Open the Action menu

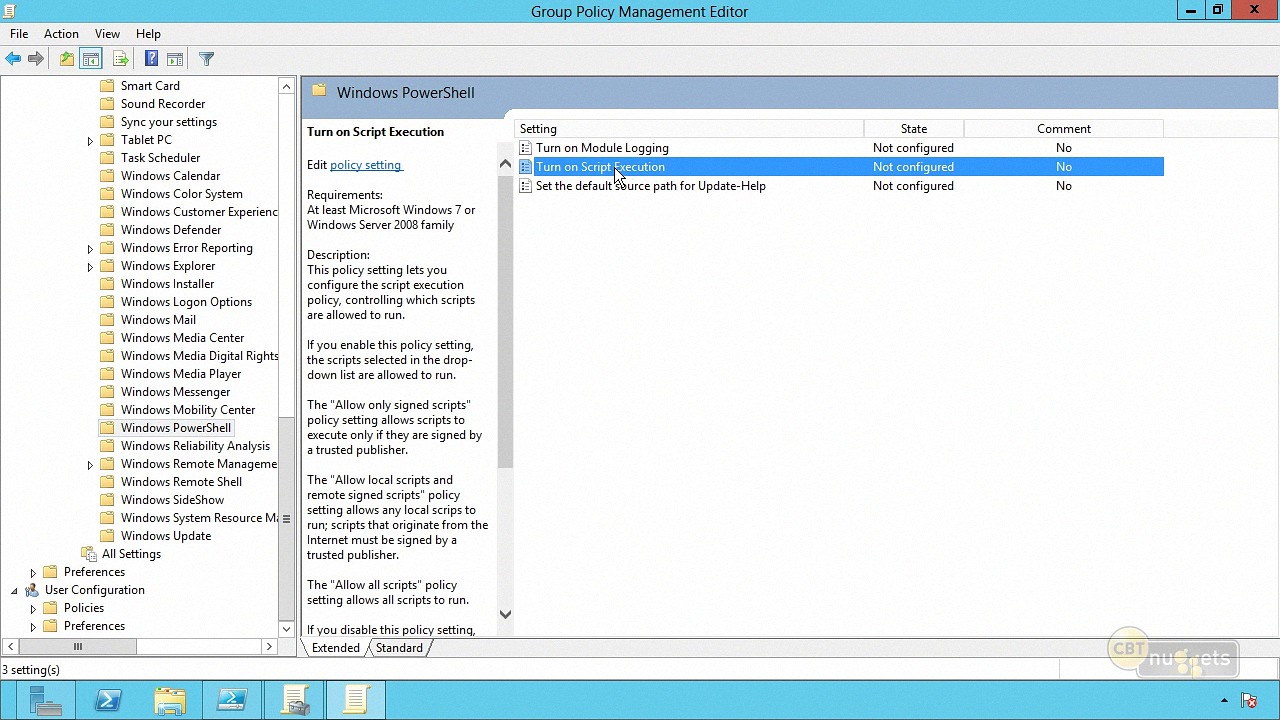[x=61, y=34]
